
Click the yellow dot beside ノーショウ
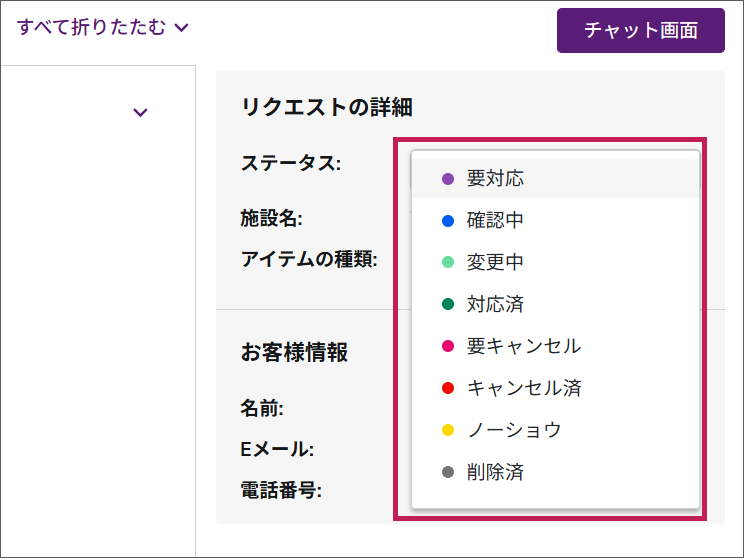coord(448,430)
